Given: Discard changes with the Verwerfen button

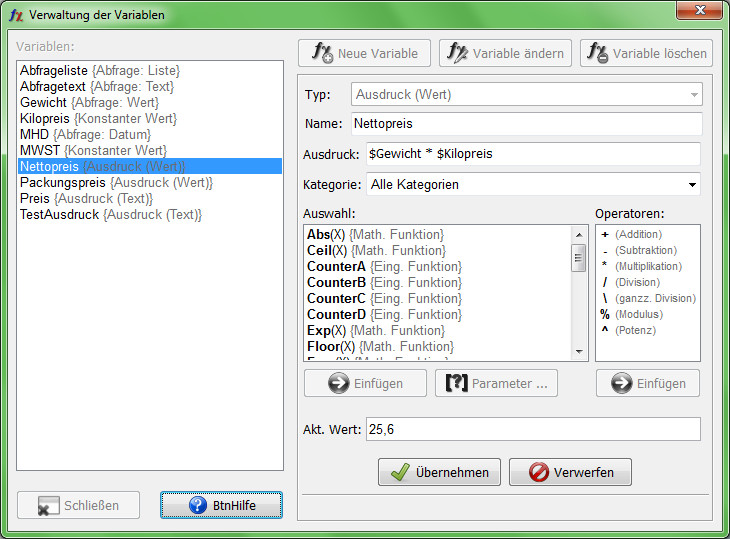Looking at the screenshot, I should 570,472.
